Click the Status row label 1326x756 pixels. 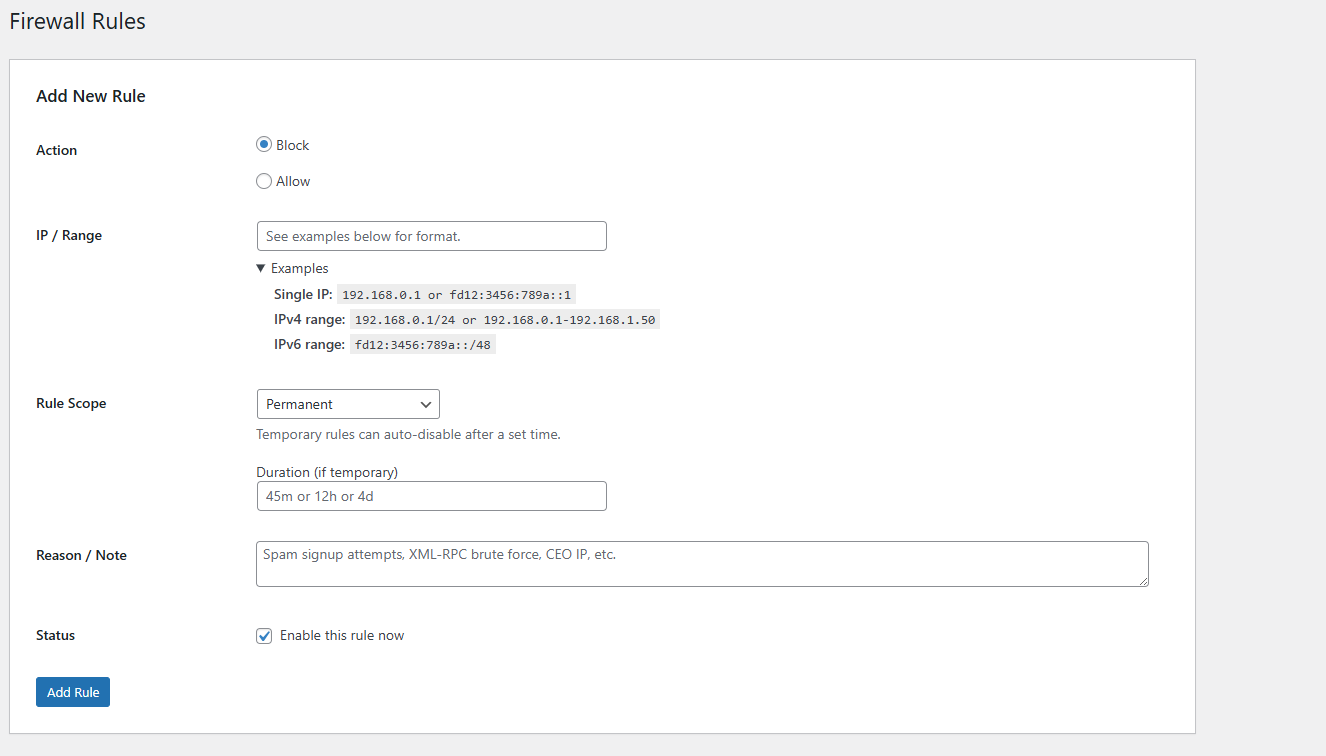click(x=55, y=634)
